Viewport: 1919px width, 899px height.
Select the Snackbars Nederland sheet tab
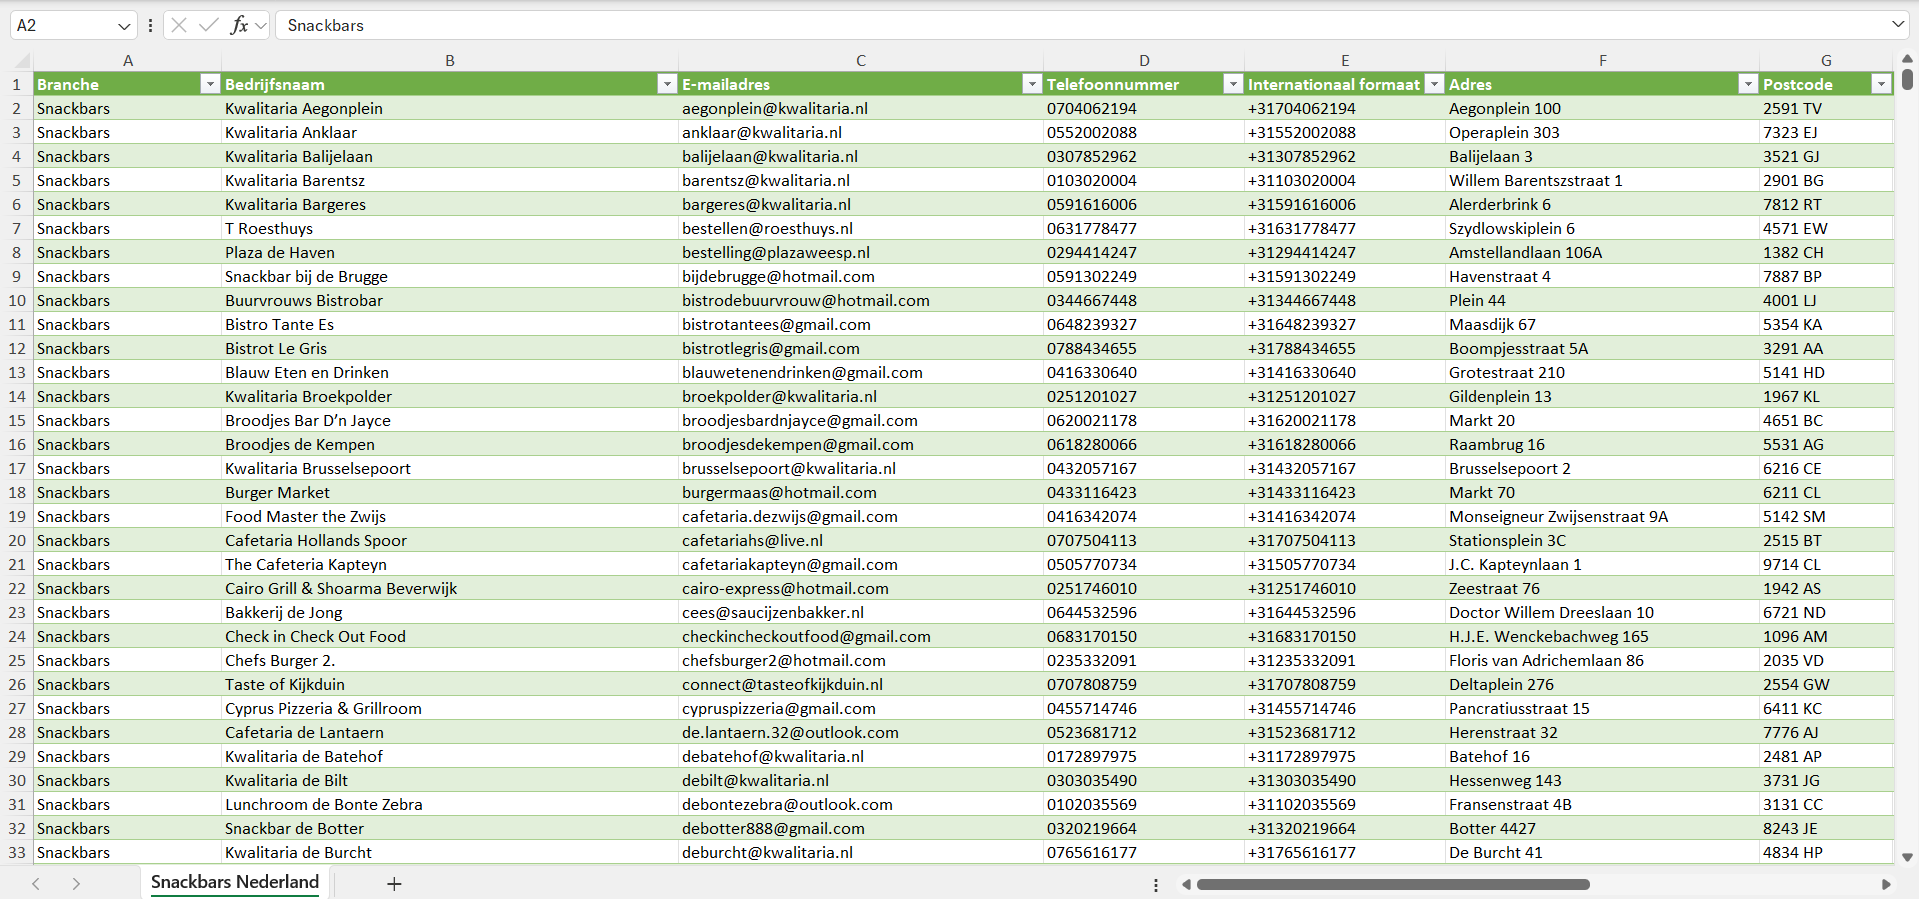coord(235,882)
